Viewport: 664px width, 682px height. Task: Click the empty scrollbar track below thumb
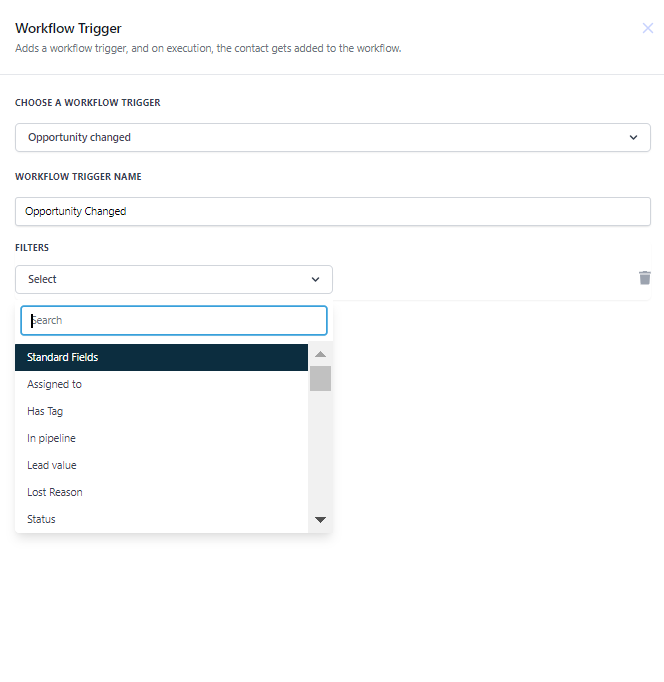320,450
